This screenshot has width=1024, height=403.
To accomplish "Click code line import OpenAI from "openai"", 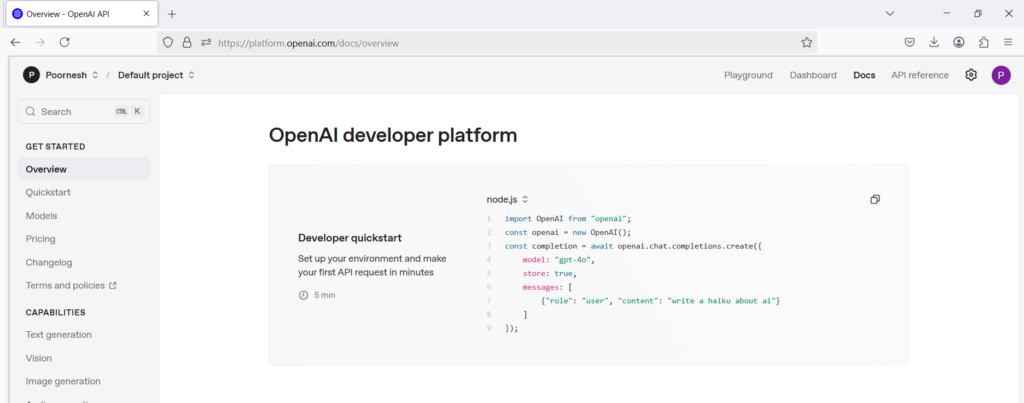I will (x=568, y=219).
